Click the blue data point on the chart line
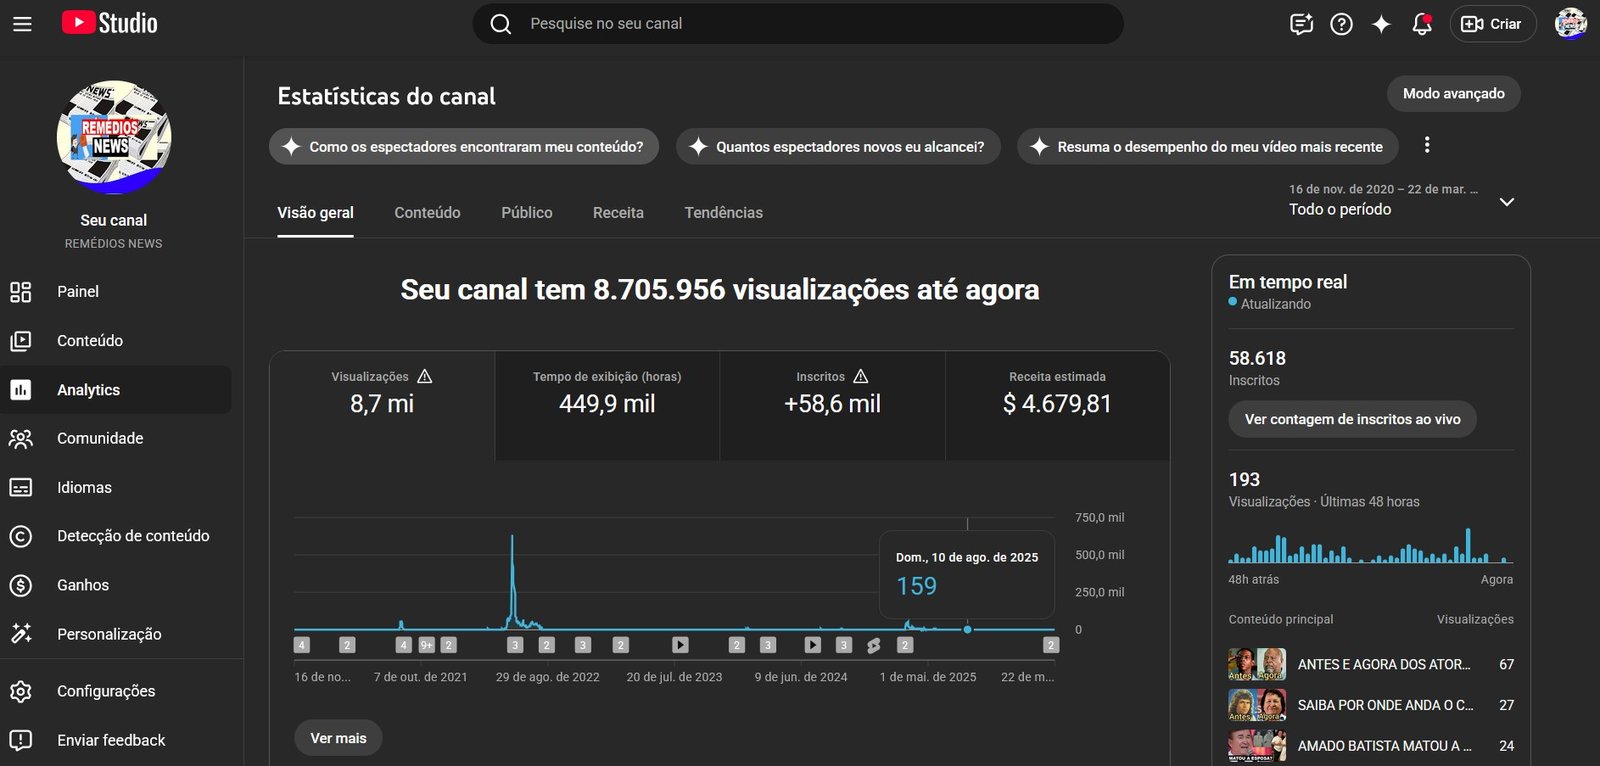Screen dimensions: 1600x766 [967, 629]
